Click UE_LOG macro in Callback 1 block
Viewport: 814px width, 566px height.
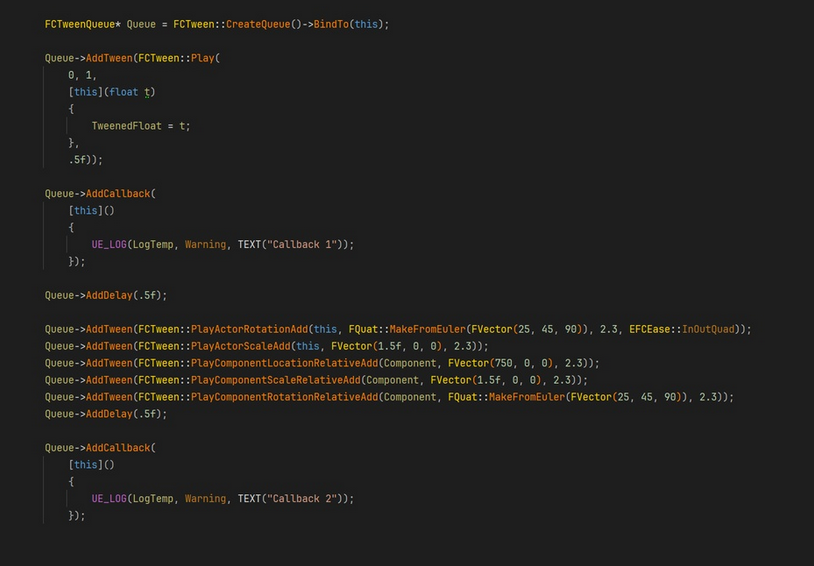tap(109, 245)
